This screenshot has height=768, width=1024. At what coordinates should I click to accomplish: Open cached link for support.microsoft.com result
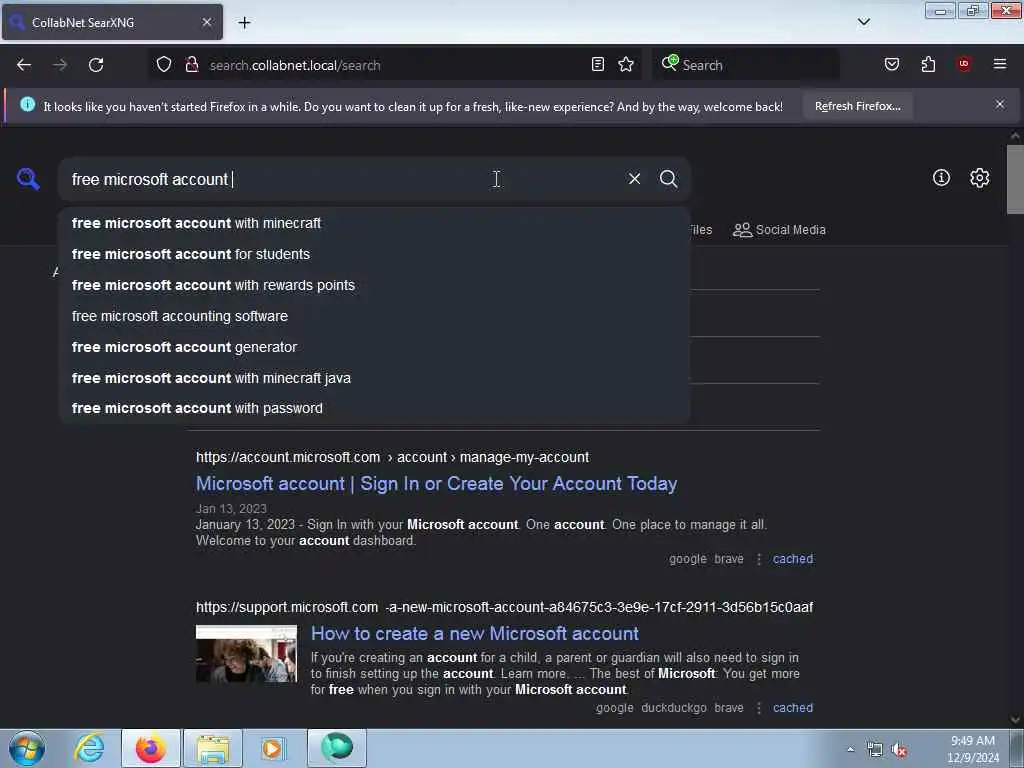tap(793, 708)
